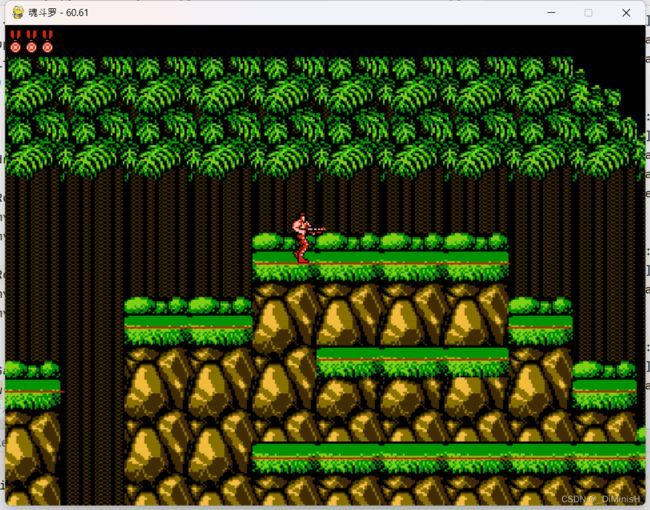This screenshot has width=650, height=510.
Task: Click the red soldier player character
Action: pos(308,238)
